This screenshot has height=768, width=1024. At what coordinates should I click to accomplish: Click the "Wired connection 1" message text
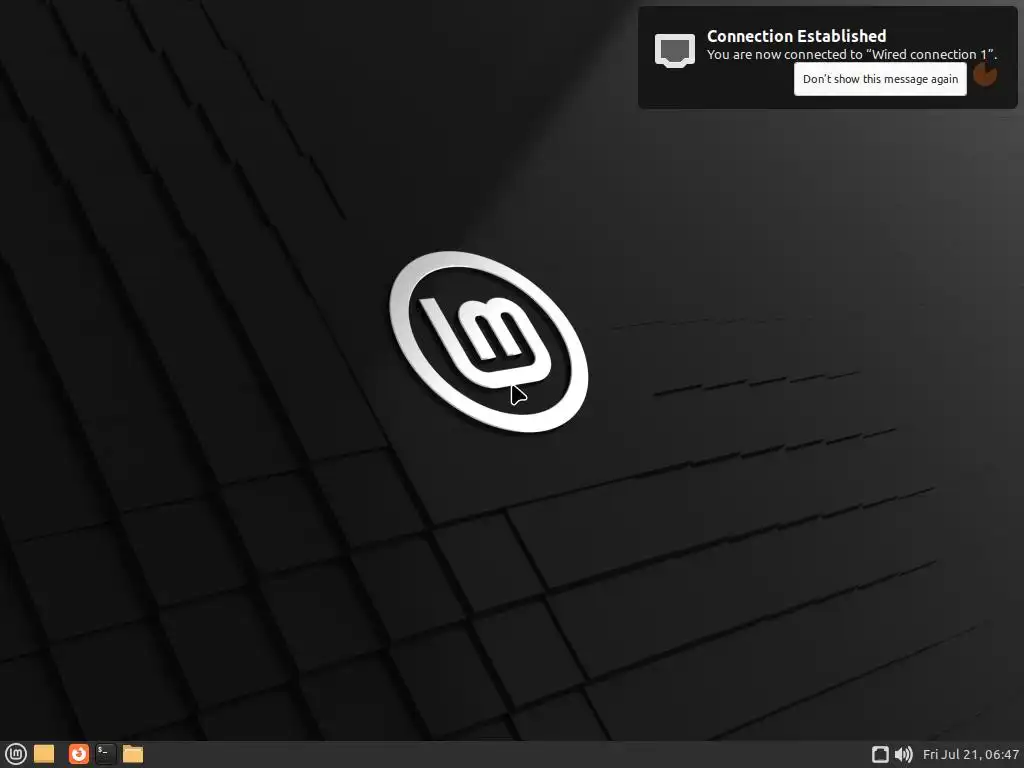(x=852, y=54)
